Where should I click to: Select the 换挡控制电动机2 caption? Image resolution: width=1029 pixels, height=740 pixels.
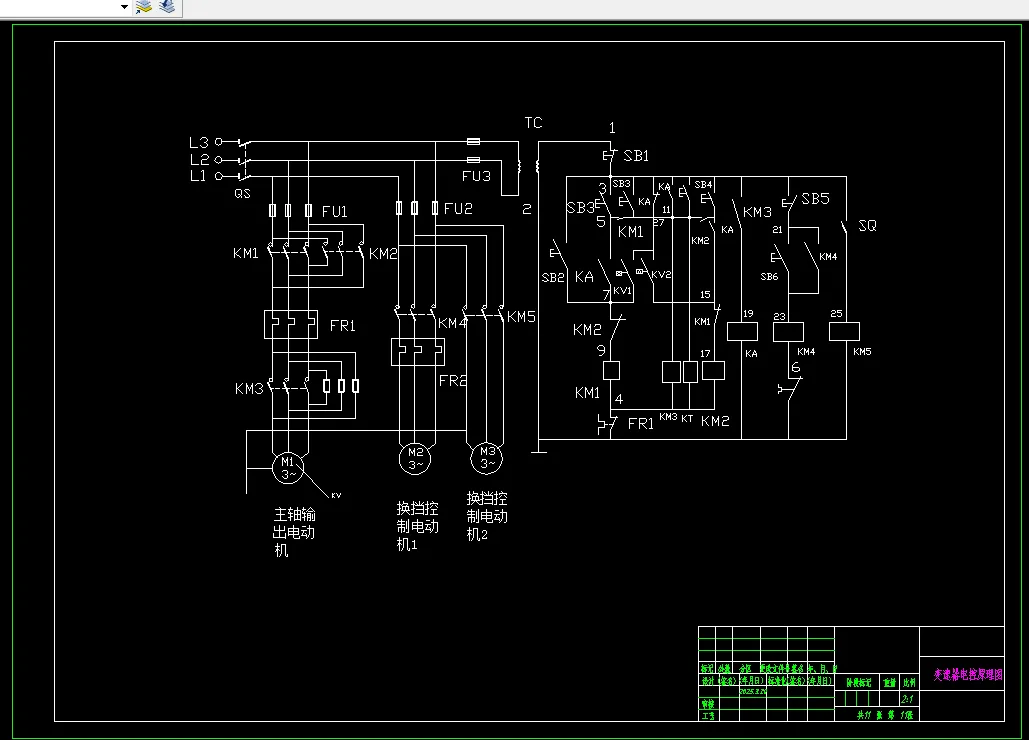(487, 516)
